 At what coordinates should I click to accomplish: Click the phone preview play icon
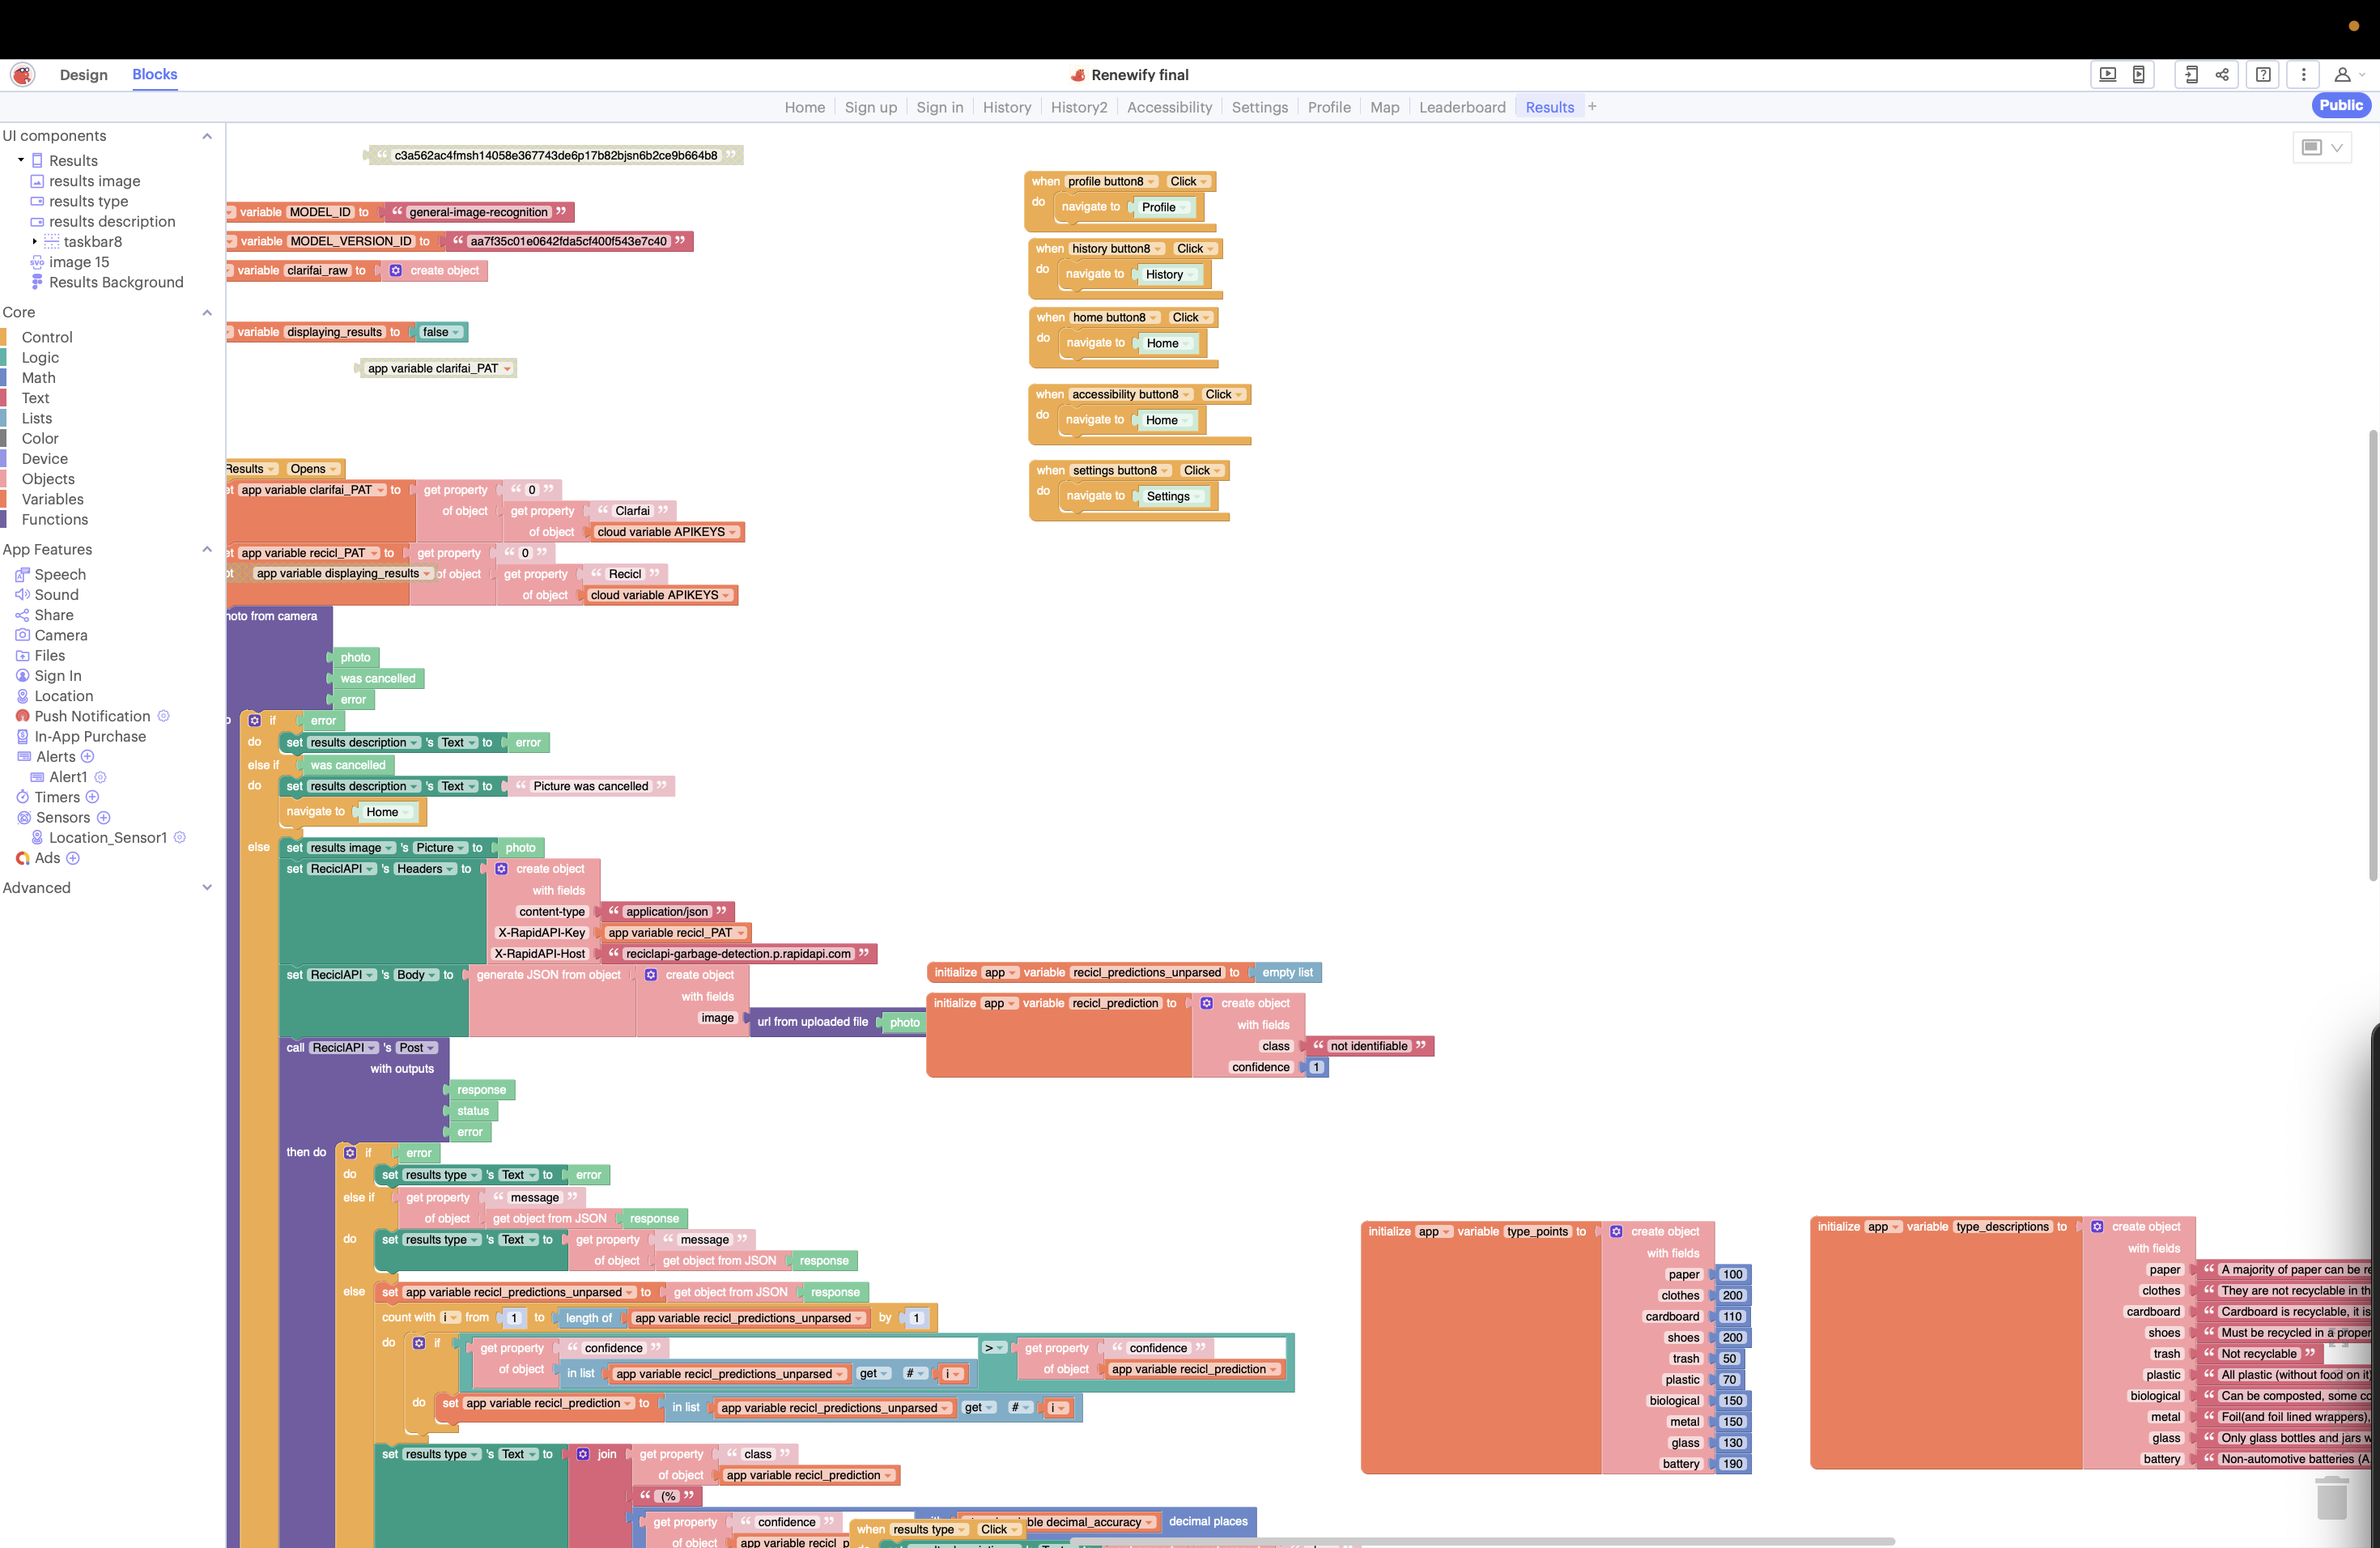(2138, 74)
